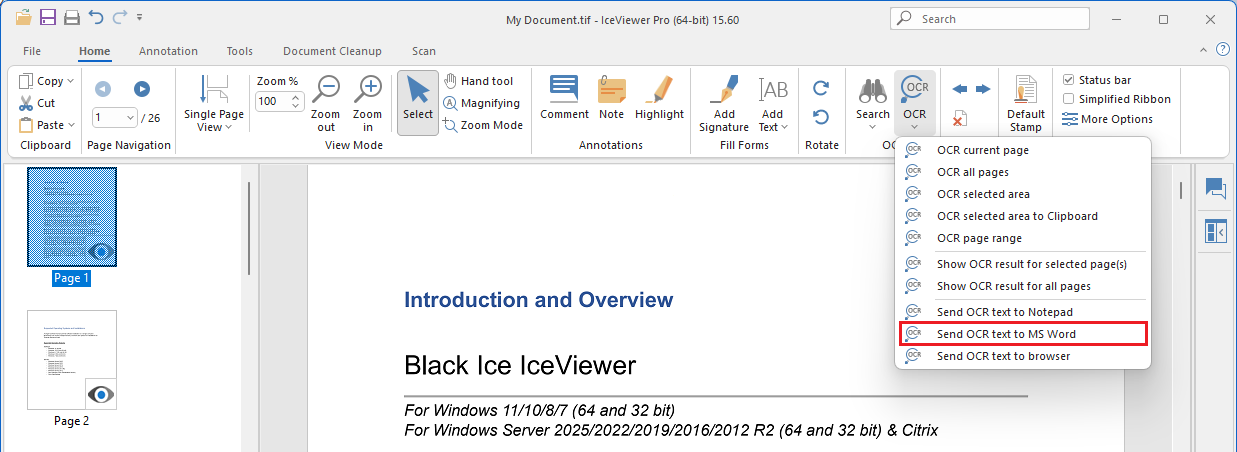This screenshot has height=452, width=1237.
Task: Click the left blue arrow in ribbon
Action: pyautogui.click(x=960, y=89)
